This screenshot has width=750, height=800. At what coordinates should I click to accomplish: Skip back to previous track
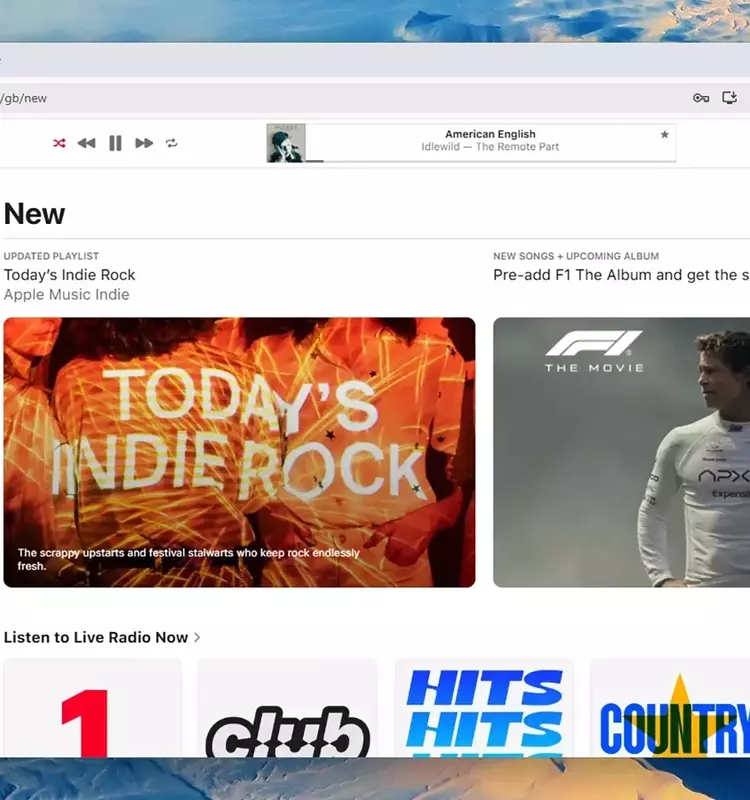pos(86,143)
